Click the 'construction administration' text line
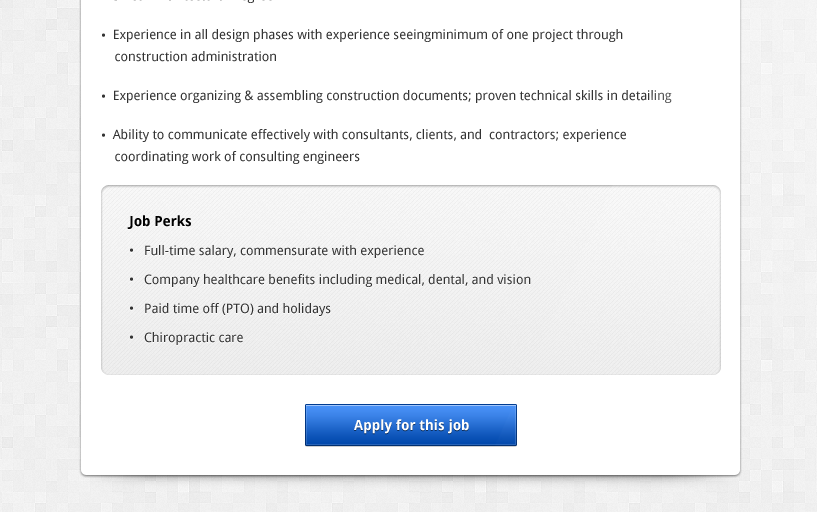The height and width of the screenshot is (512, 817). pyautogui.click(x=195, y=57)
